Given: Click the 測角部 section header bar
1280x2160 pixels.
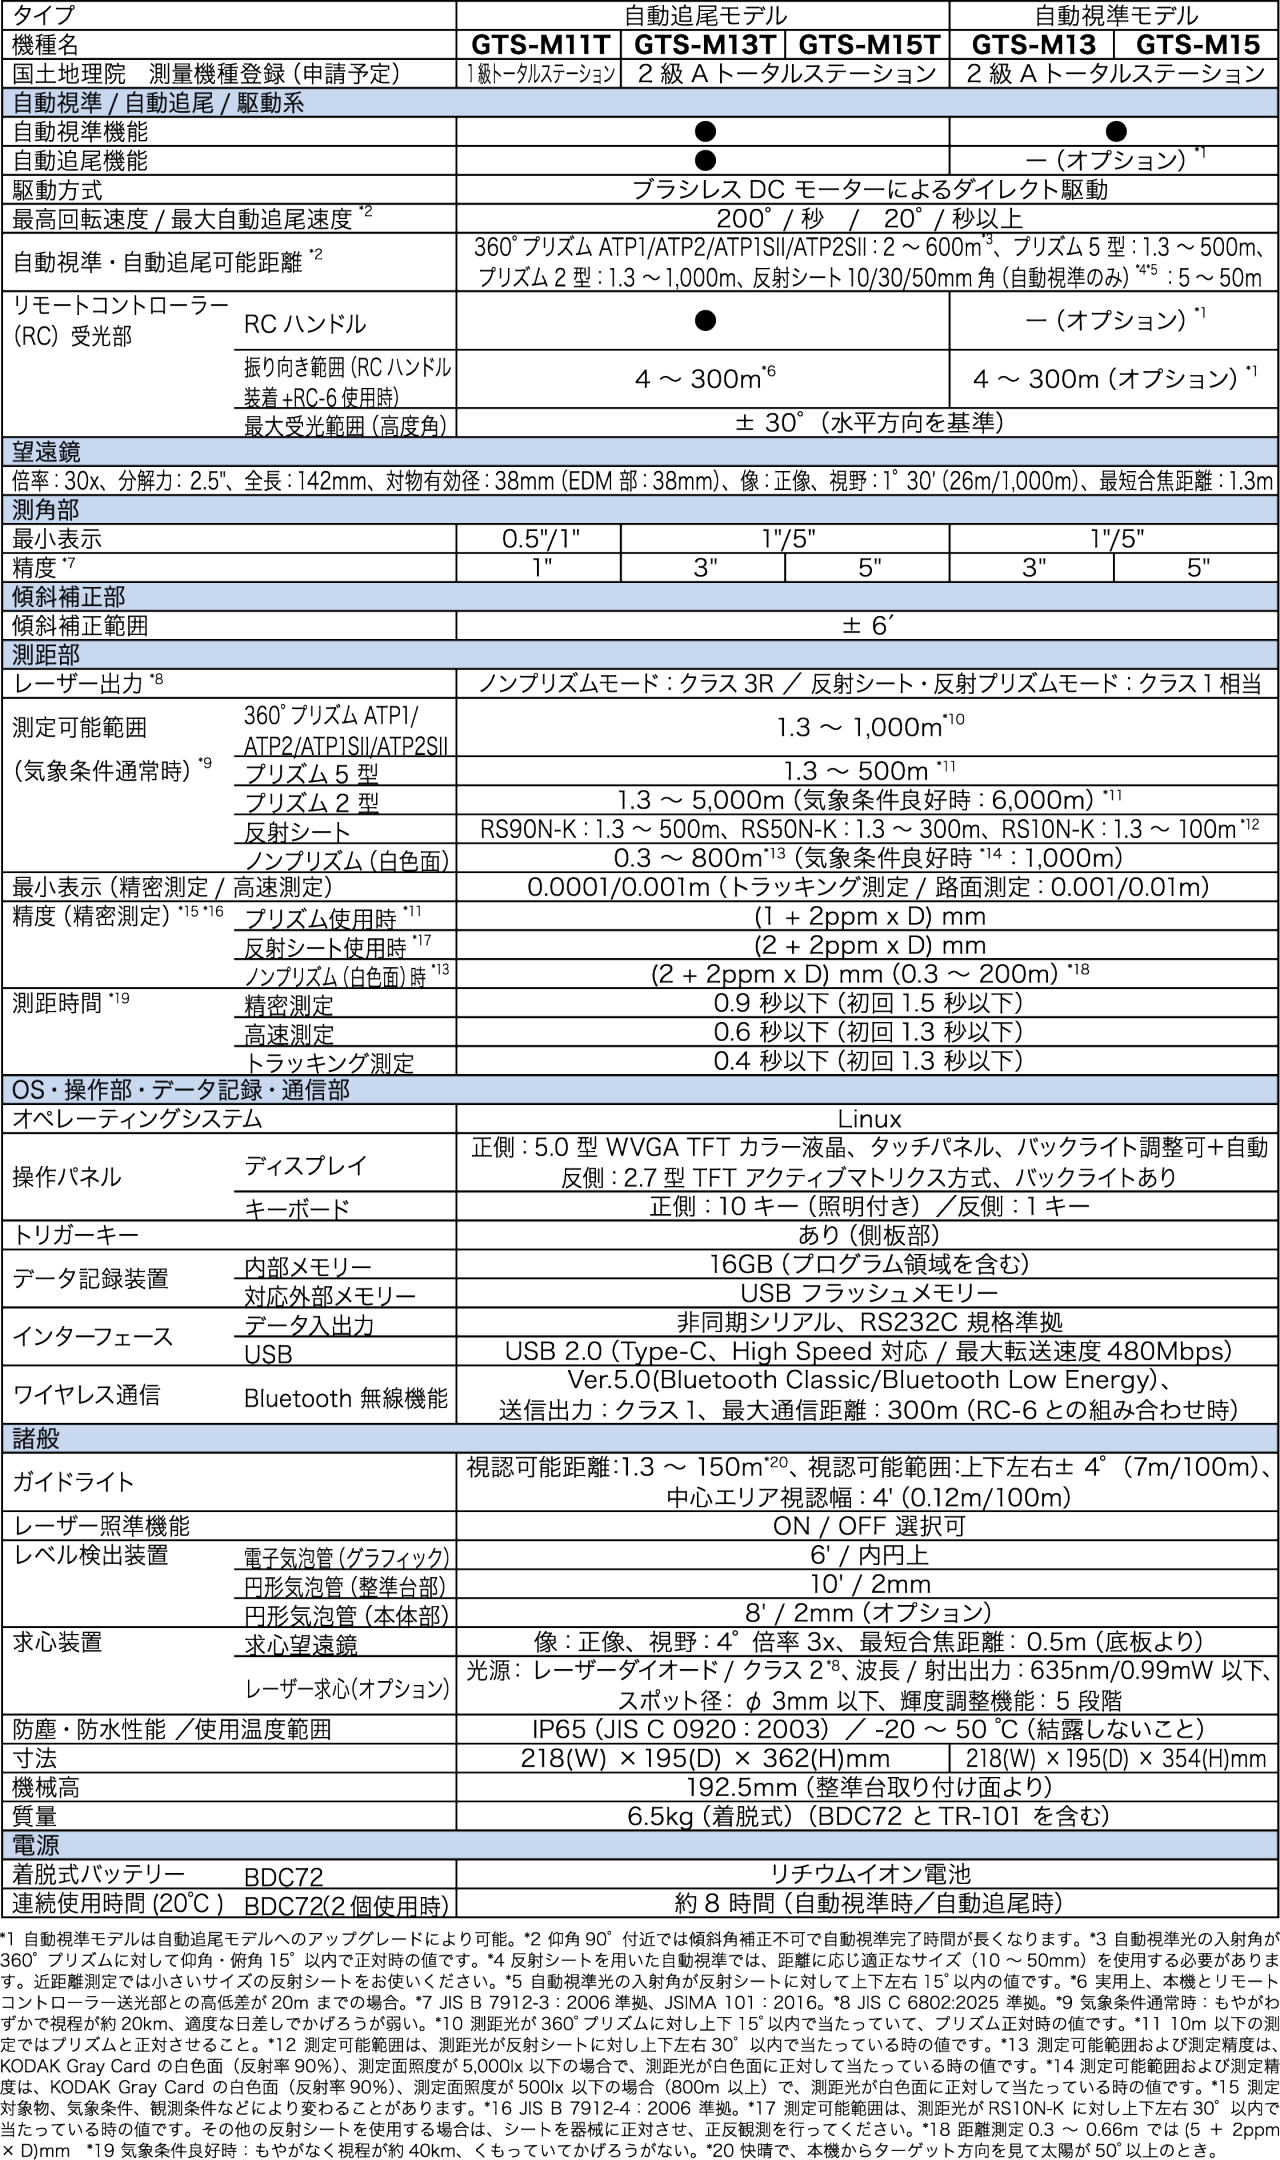Looking at the screenshot, I should pyautogui.click(x=640, y=510).
